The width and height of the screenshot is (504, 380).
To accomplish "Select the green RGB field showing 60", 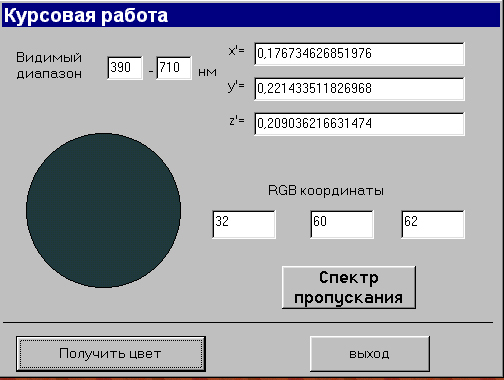I will pyautogui.click(x=342, y=224).
